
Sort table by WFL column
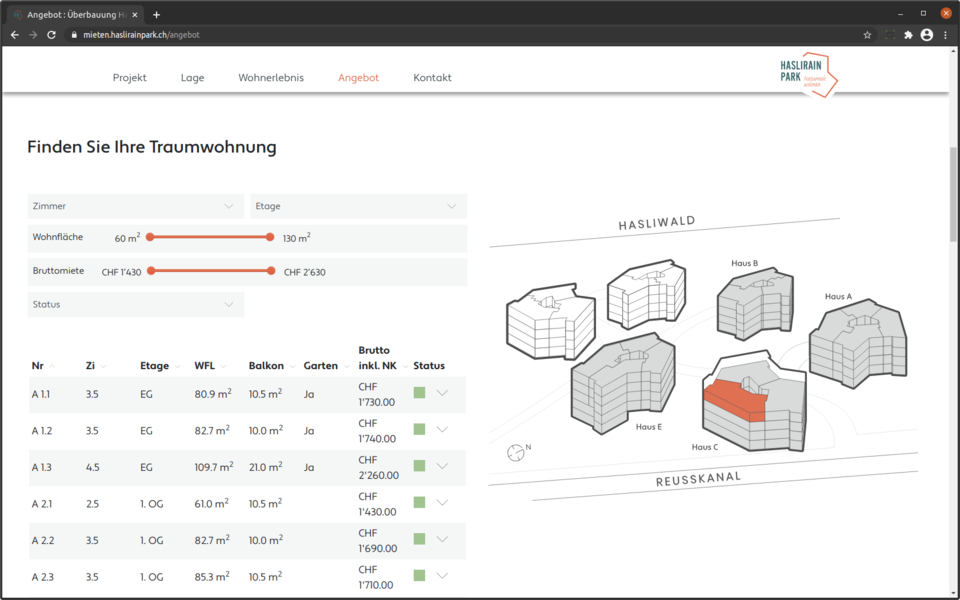210,366
